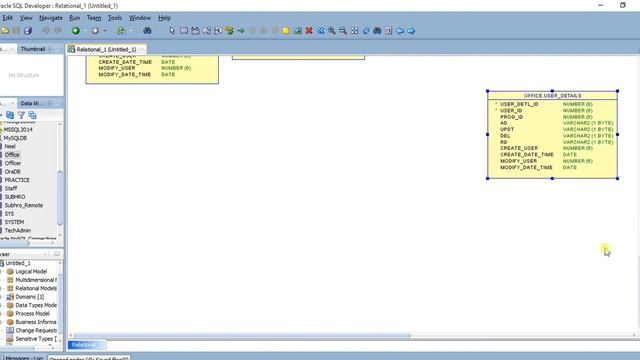Open the Messages - Log tab

(x=23, y=358)
